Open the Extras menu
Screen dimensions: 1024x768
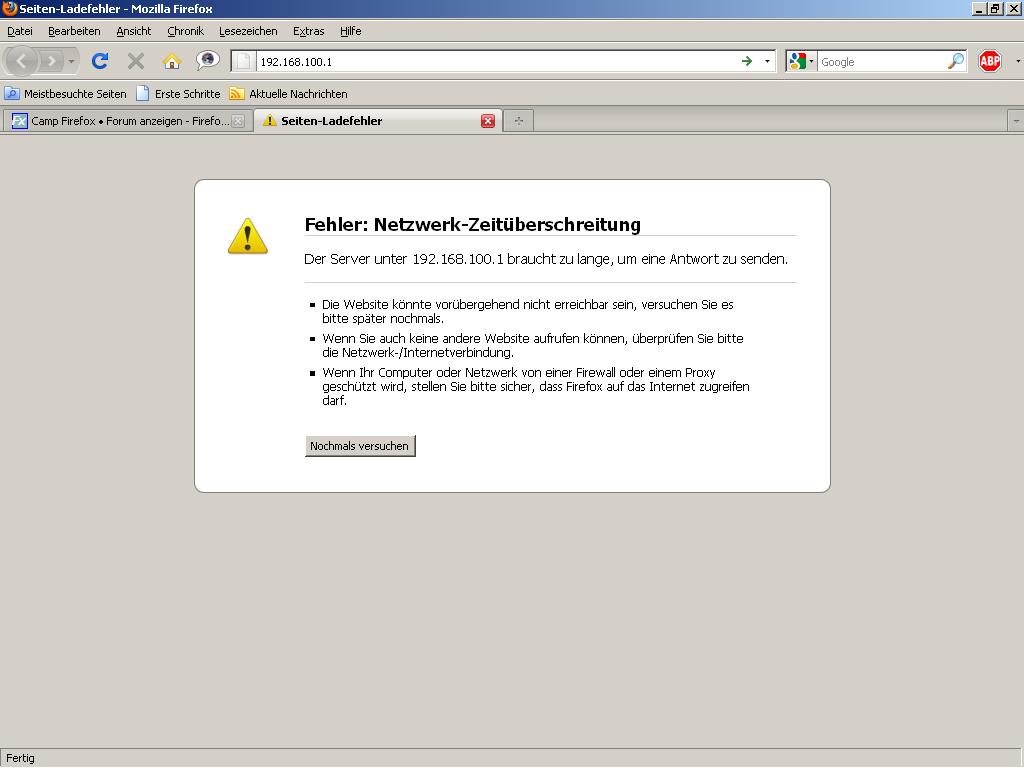[x=308, y=31]
